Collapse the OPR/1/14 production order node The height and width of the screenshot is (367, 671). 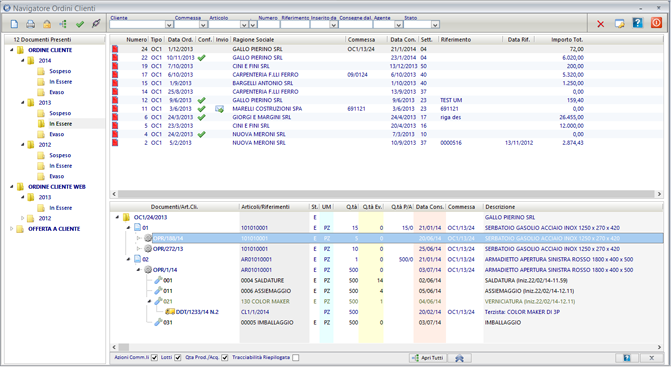pyautogui.click(x=138, y=270)
